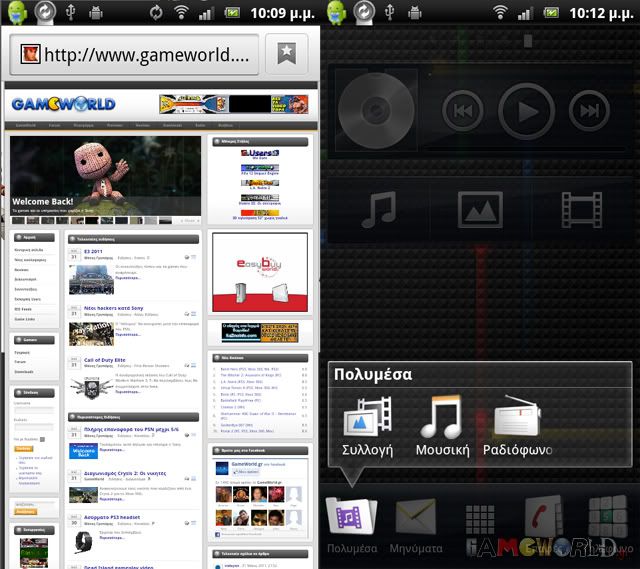Tap the album disc artwork

tap(375, 109)
